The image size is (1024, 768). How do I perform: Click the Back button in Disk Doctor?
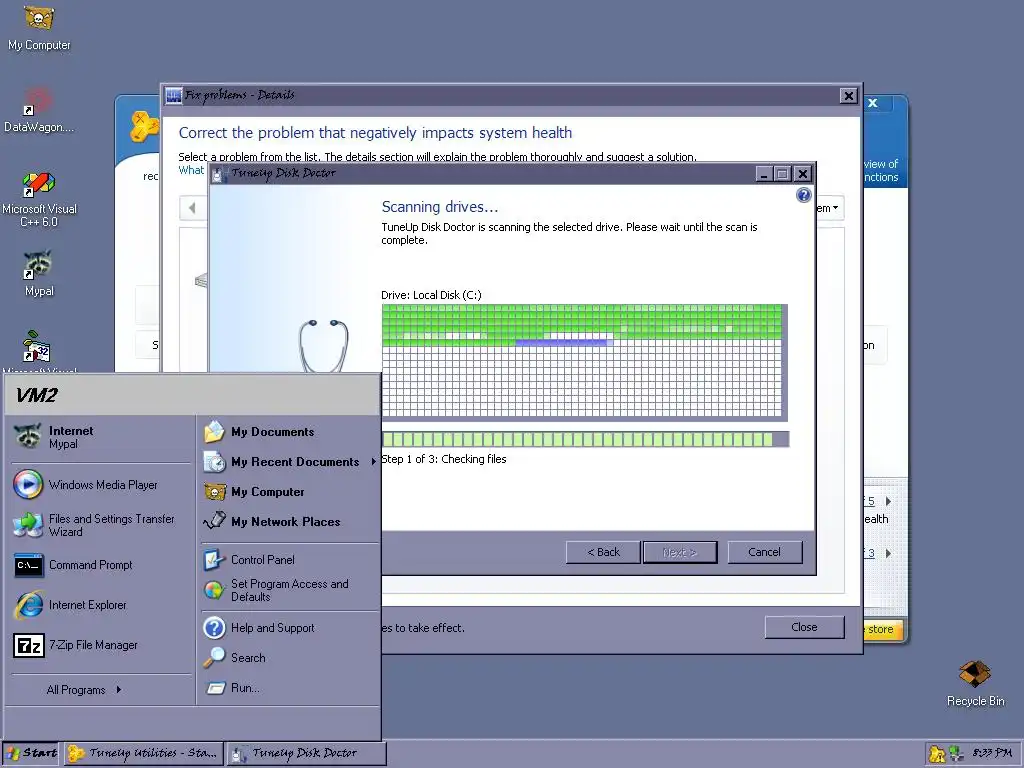tap(603, 552)
